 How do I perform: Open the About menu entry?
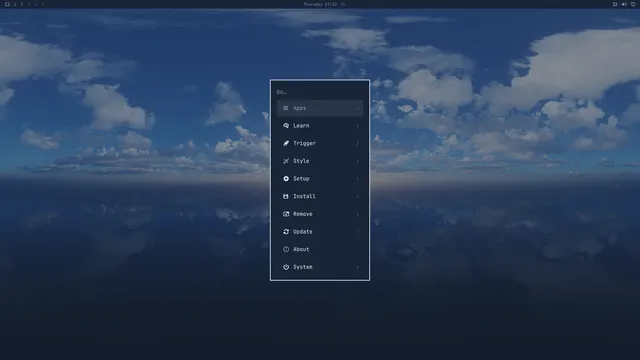(x=320, y=249)
